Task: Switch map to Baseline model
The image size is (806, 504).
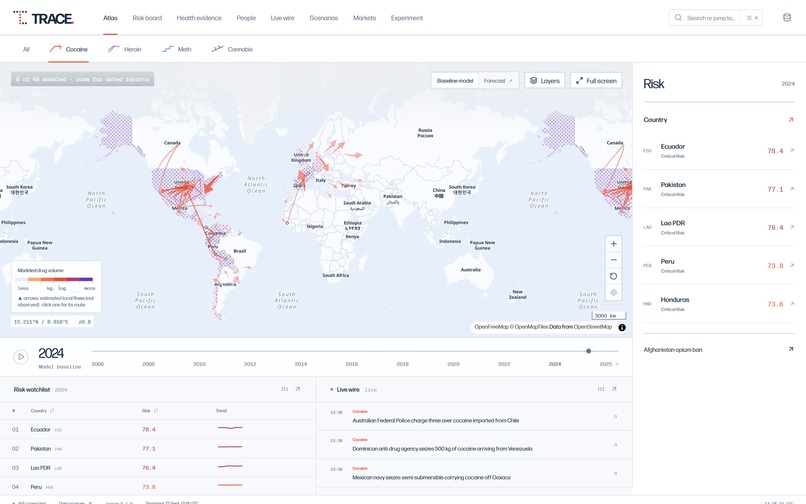Action: coord(455,81)
